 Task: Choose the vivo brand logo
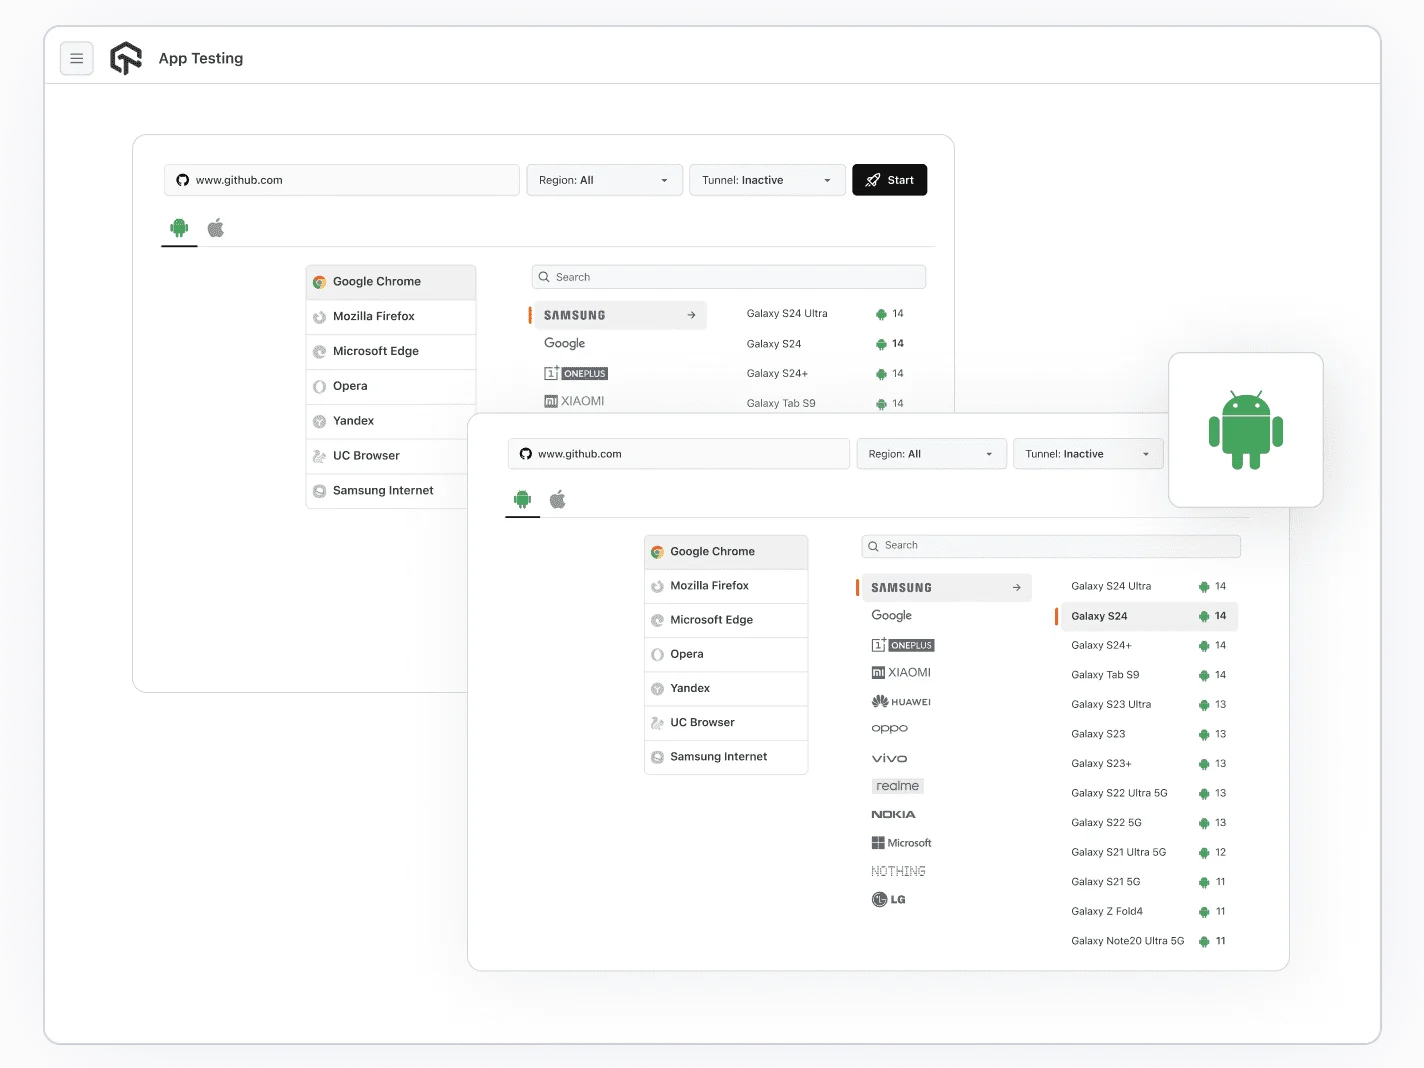[889, 759]
